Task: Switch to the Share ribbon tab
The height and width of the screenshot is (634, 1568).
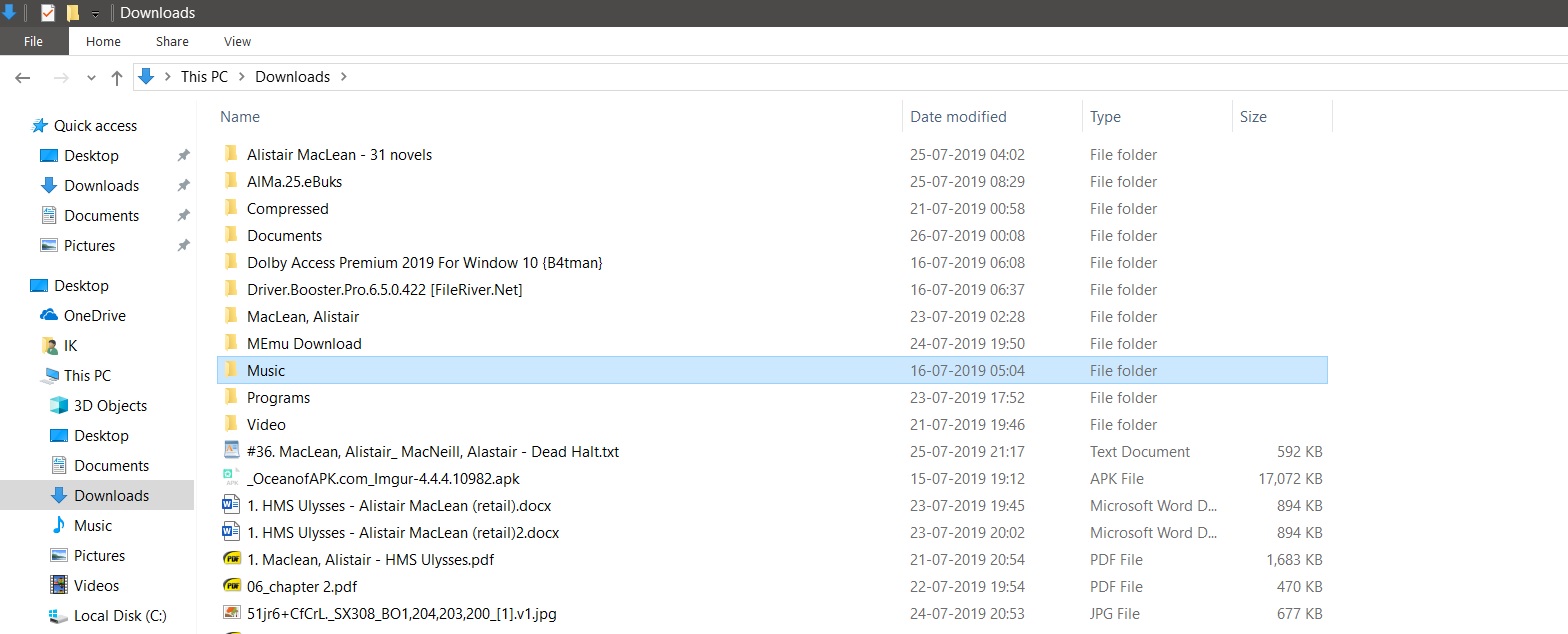Action: [x=172, y=41]
